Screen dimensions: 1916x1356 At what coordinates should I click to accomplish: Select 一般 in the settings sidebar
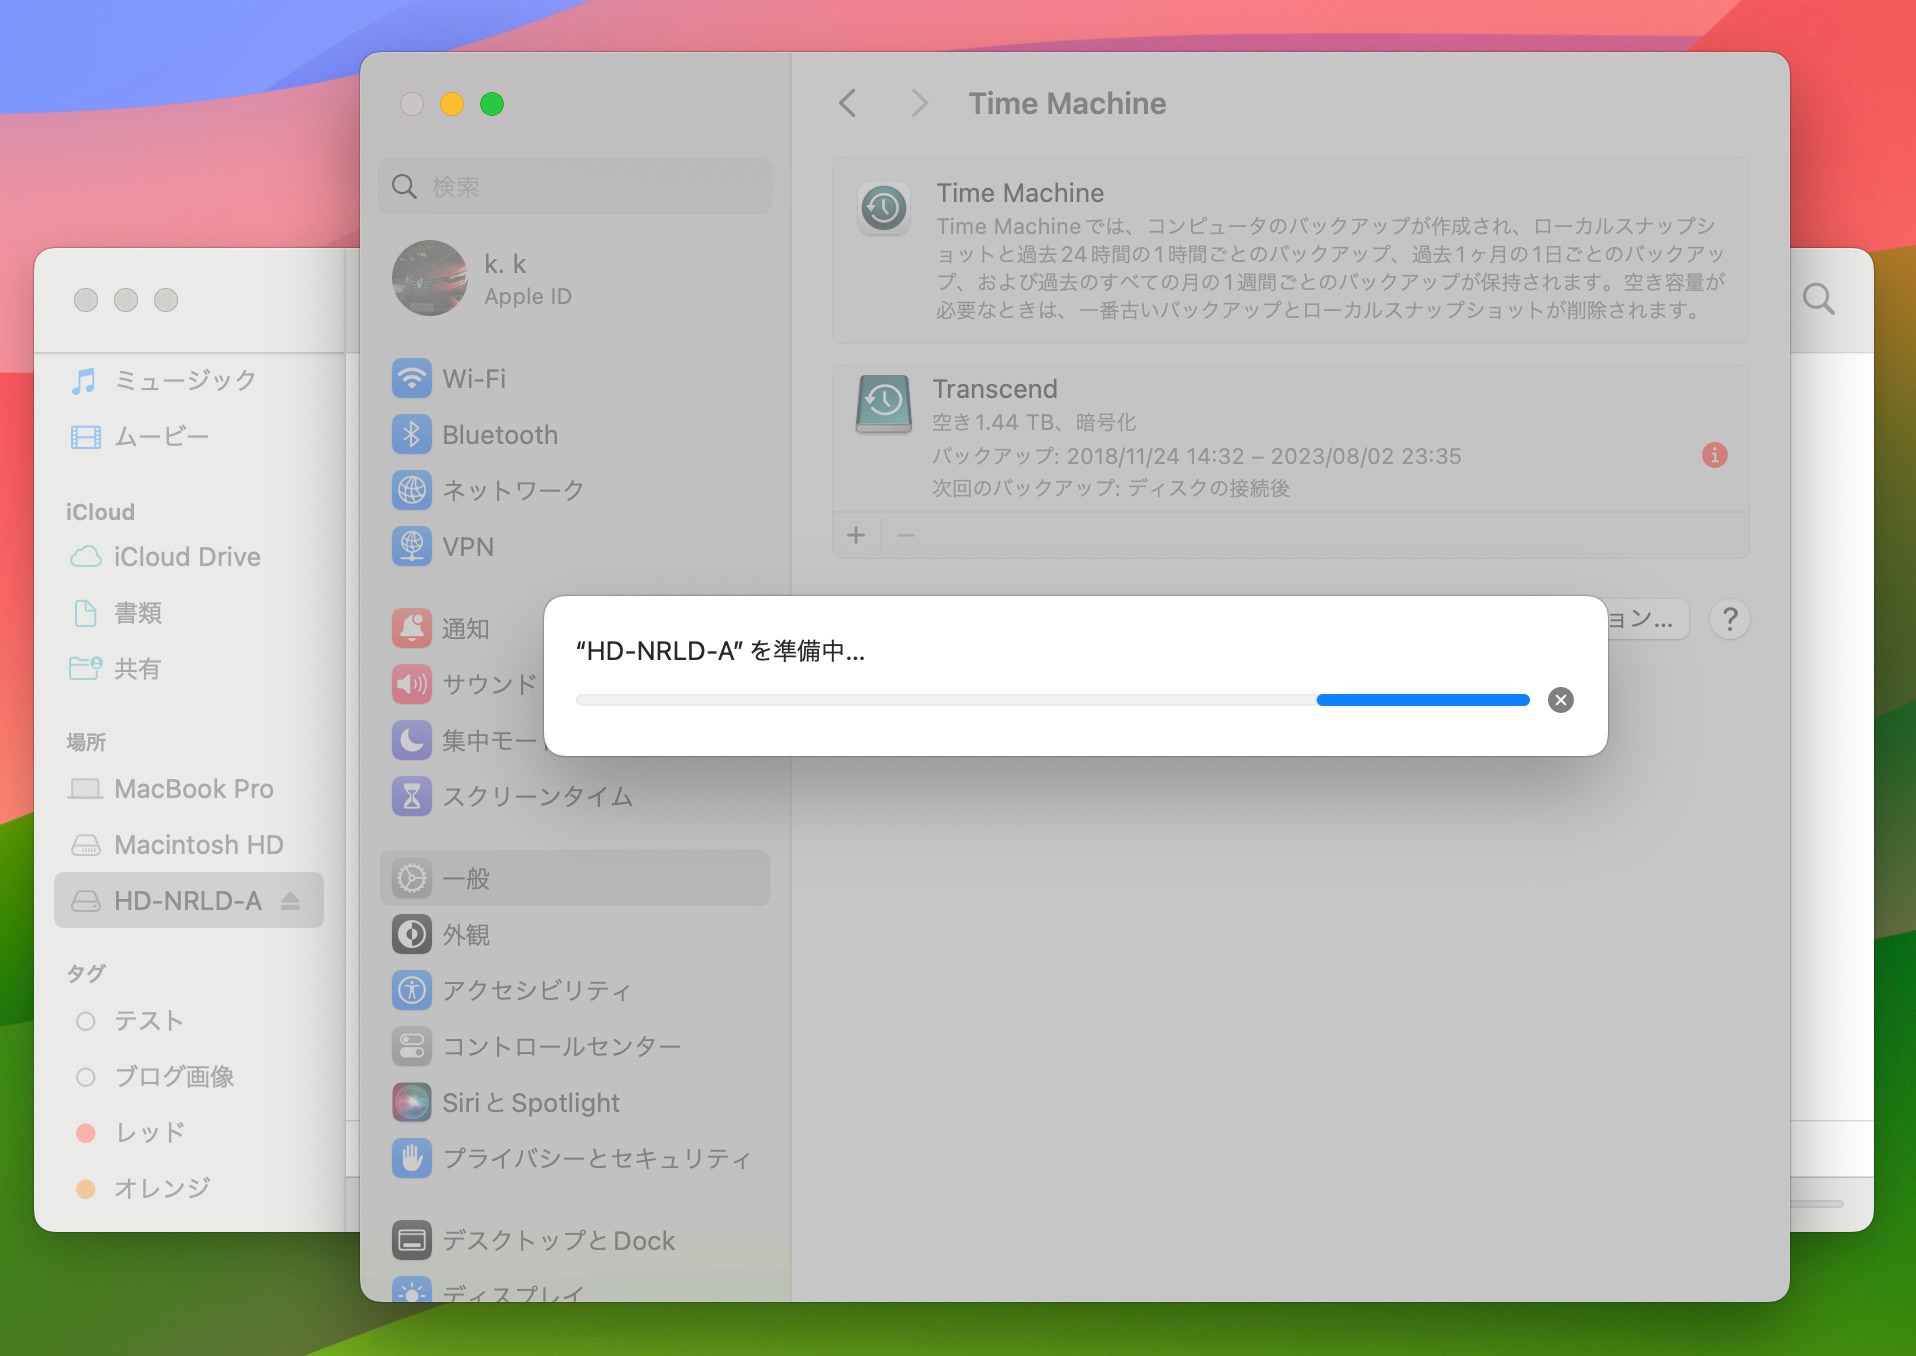coord(575,879)
